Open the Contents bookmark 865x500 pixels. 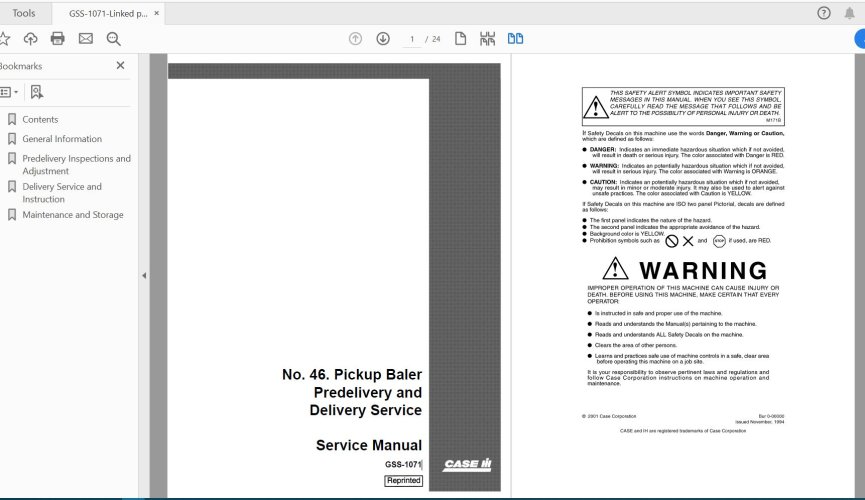coord(40,119)
